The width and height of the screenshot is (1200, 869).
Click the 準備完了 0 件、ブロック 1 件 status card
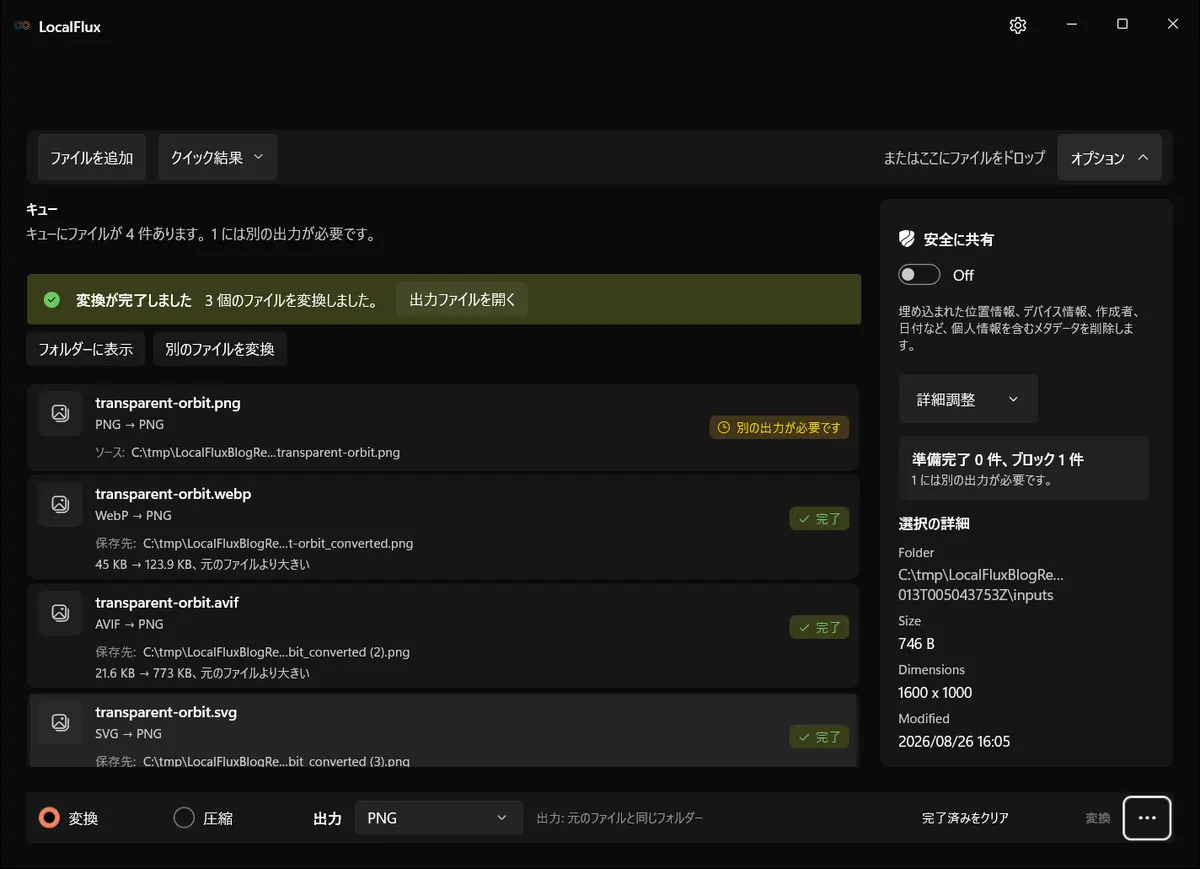click(1023, 469)
